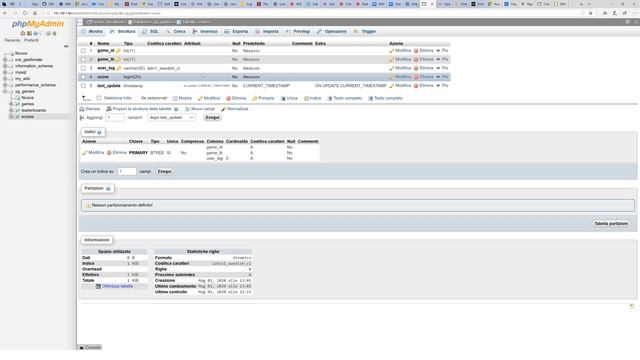Click the Console bar icon at bottom

(x=82, y=348)
